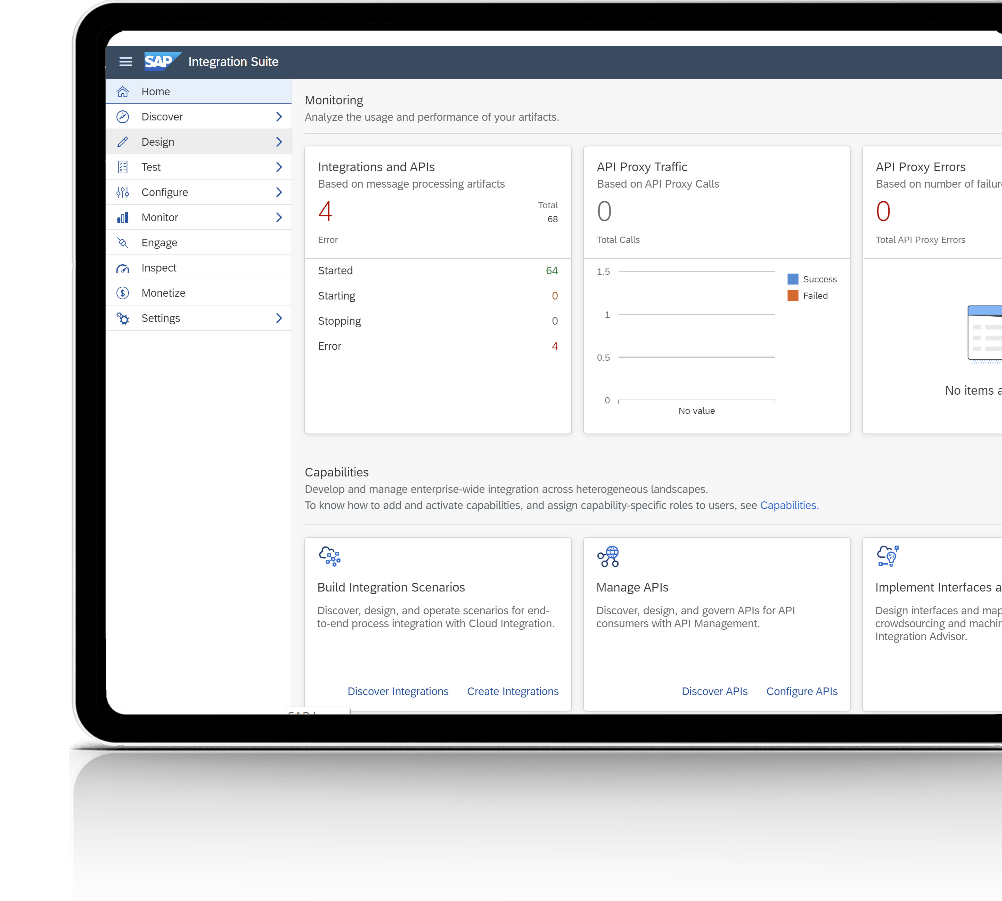1002x901 pixels.
Task: Click the Discover compass icon
Action: 123,117
